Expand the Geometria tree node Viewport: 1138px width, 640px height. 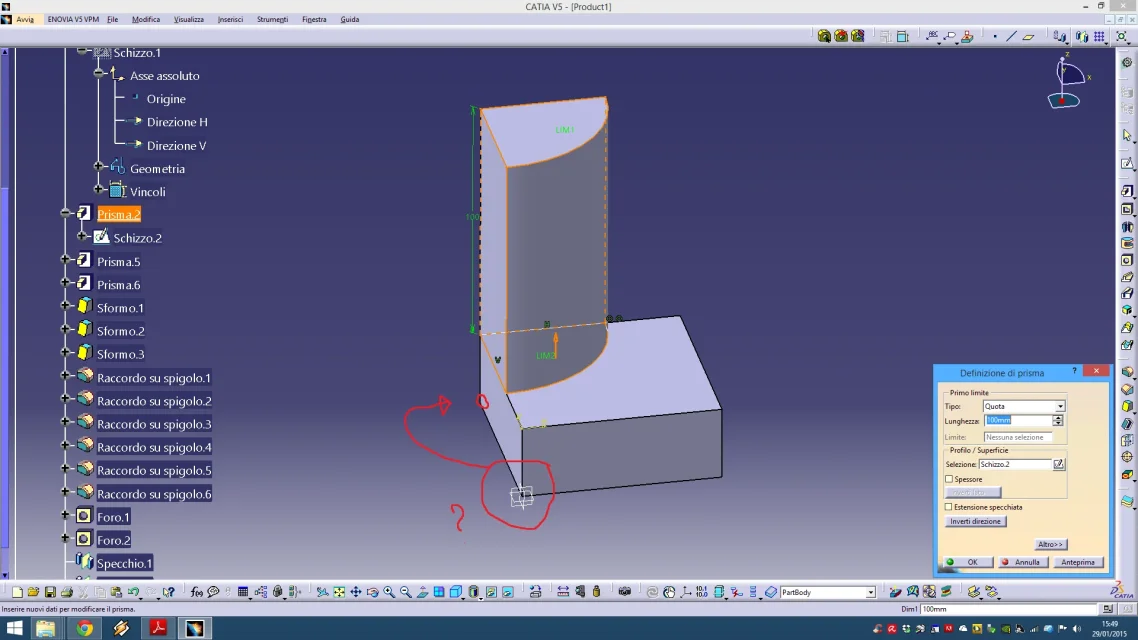point(99,167)
